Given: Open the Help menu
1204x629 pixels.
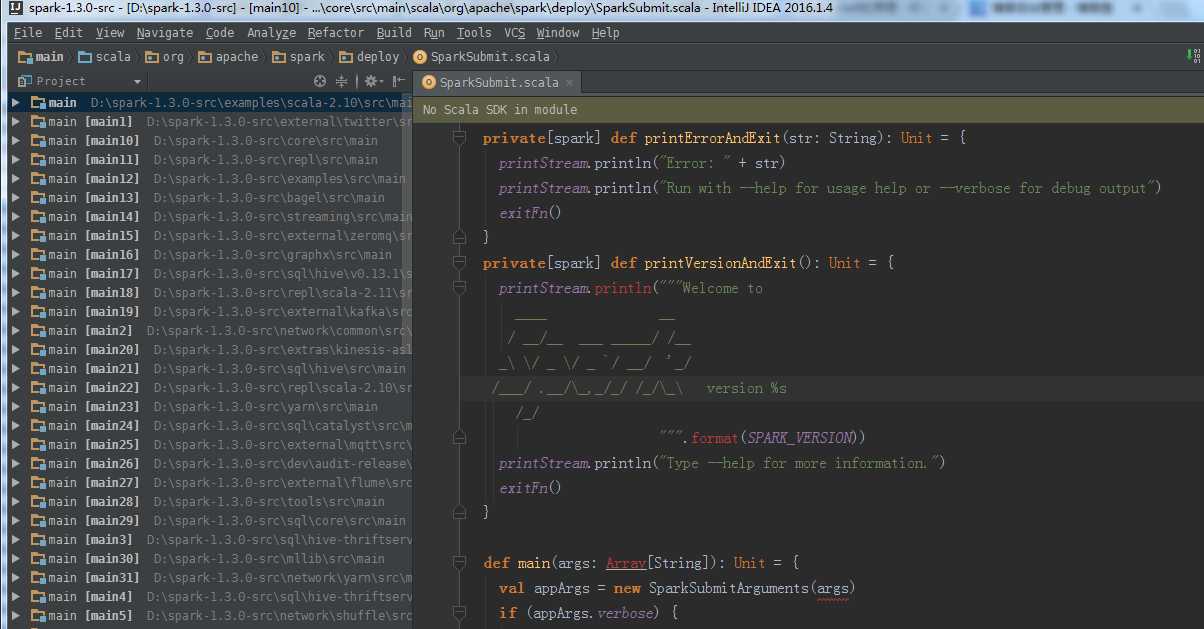Looking at the screenshot, I should pos(605,32).
